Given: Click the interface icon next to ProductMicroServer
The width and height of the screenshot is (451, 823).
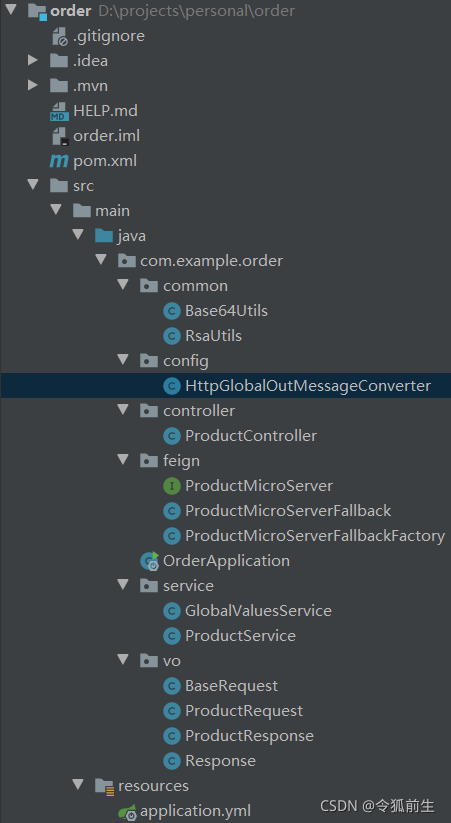Looking at the screenshot, I should (172, 486).
